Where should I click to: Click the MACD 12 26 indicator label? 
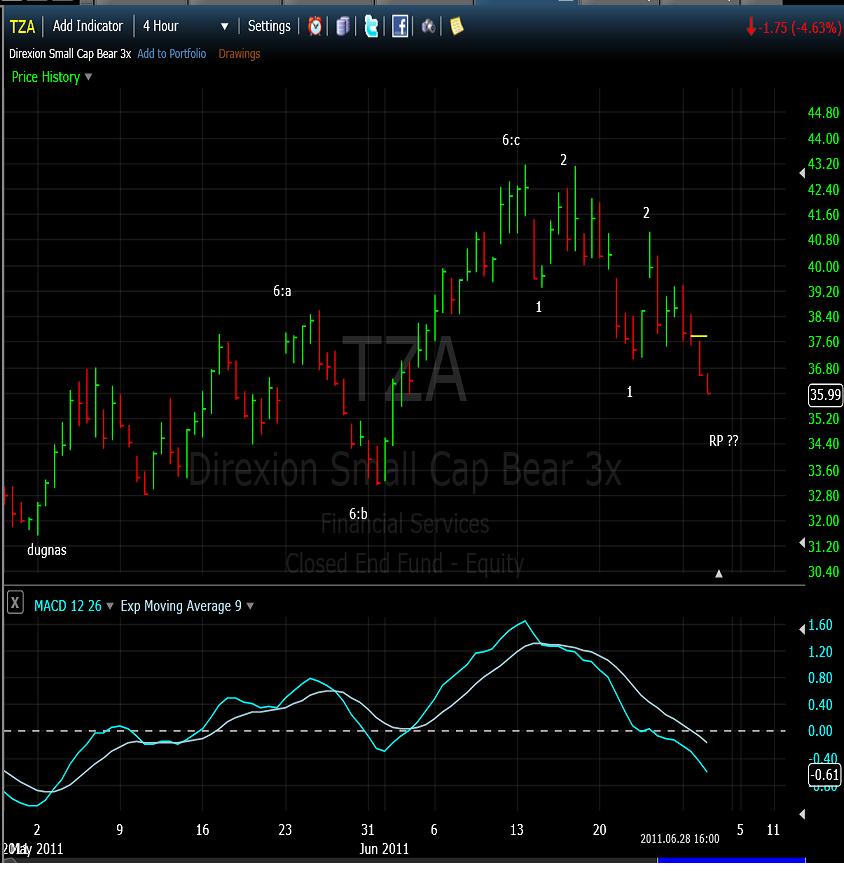[x=68, y=606]
